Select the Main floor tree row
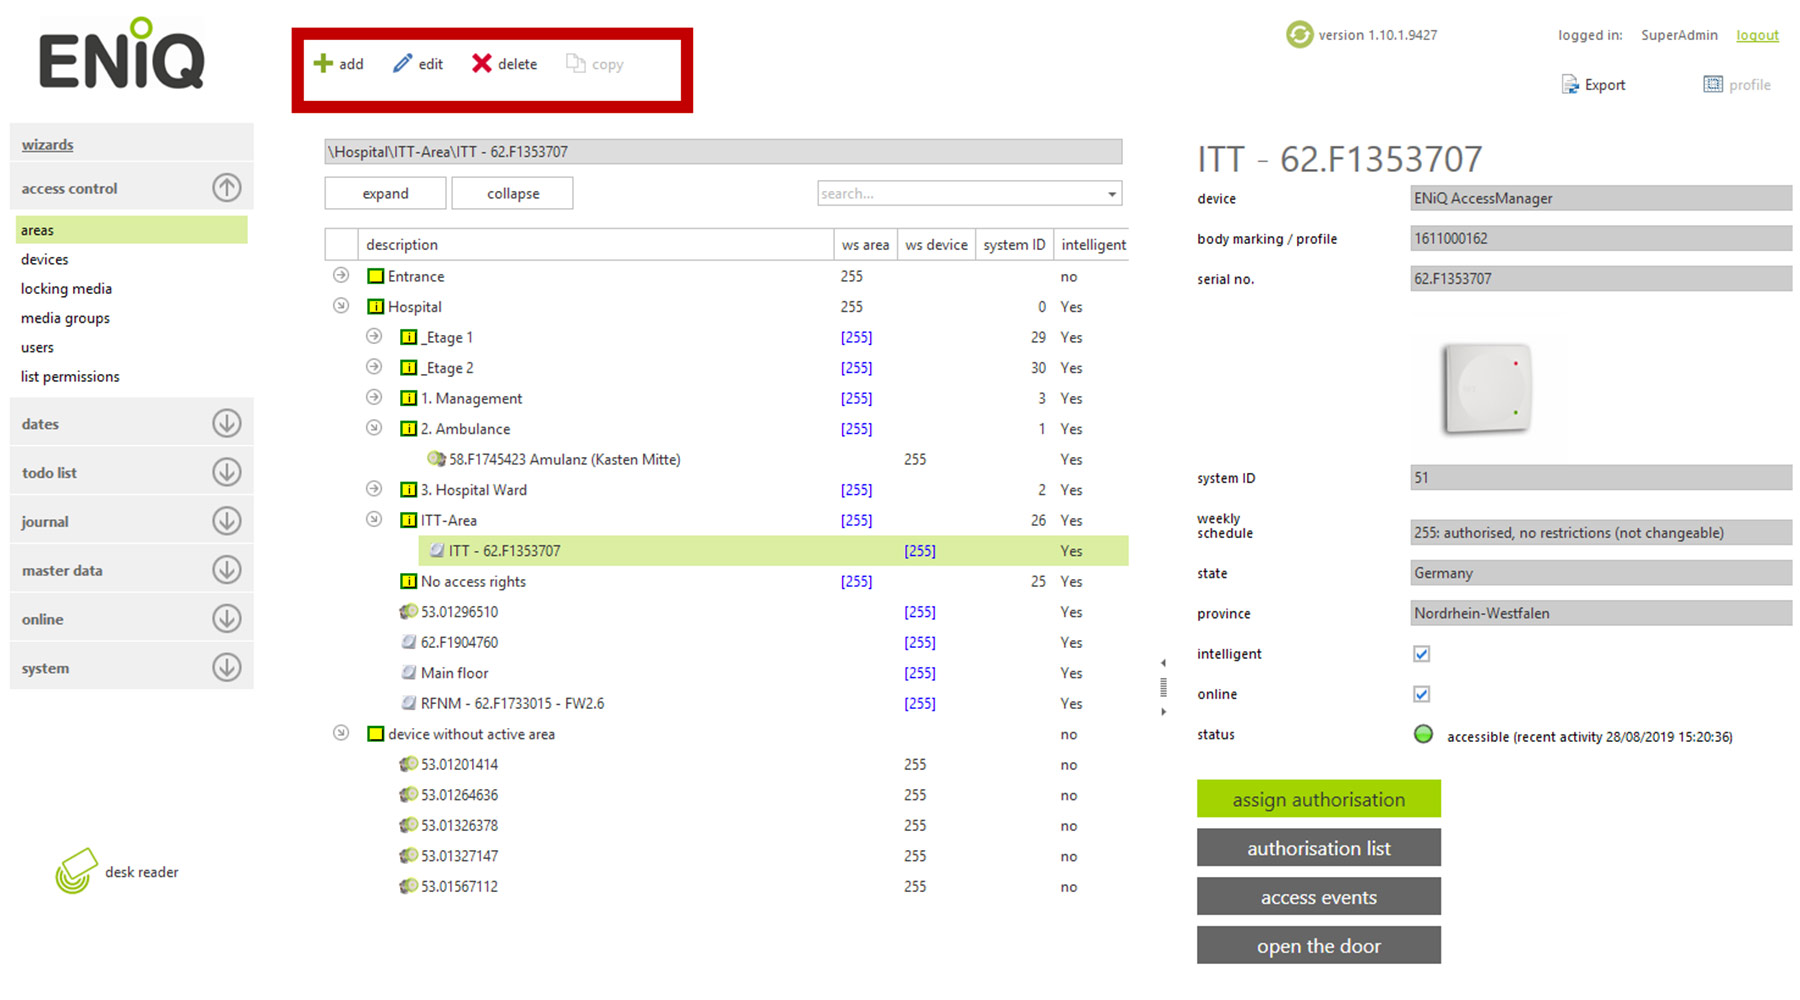This screenshot has width=1800, height=1000. tap(455, 673)
